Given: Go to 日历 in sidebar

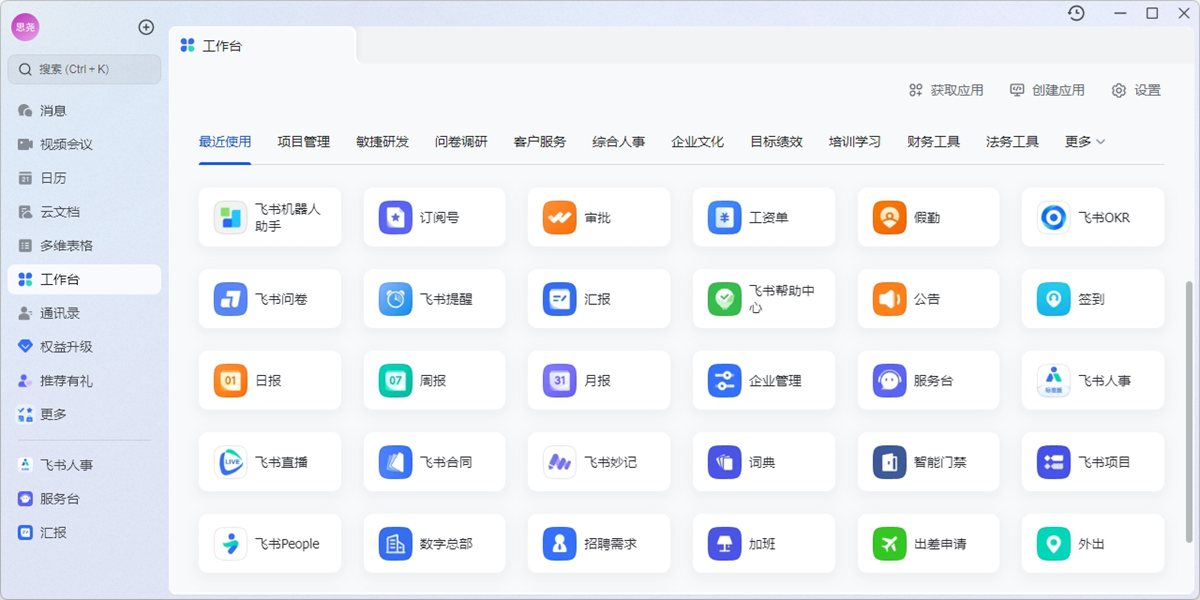Looking at the screenshot, I should (x=84, y=178).
